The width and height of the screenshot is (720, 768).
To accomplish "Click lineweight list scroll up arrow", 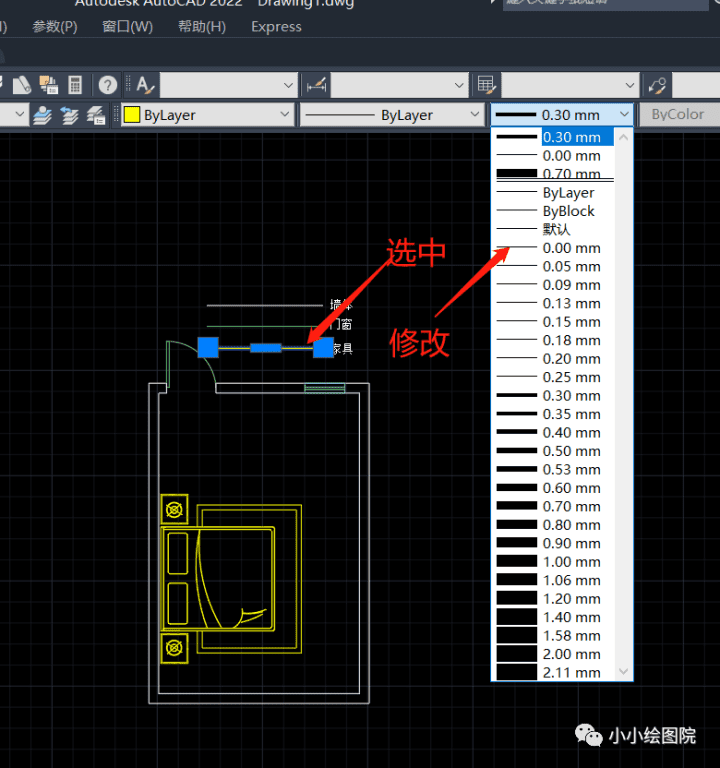I will [624, 137].
